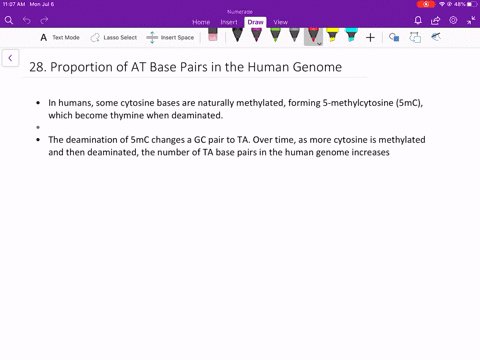This screenshot has width=480, height=360.
Task: Click the text 'which become thymine when deaminated.'
Action: pyautogui.click(x=136, y=115)
